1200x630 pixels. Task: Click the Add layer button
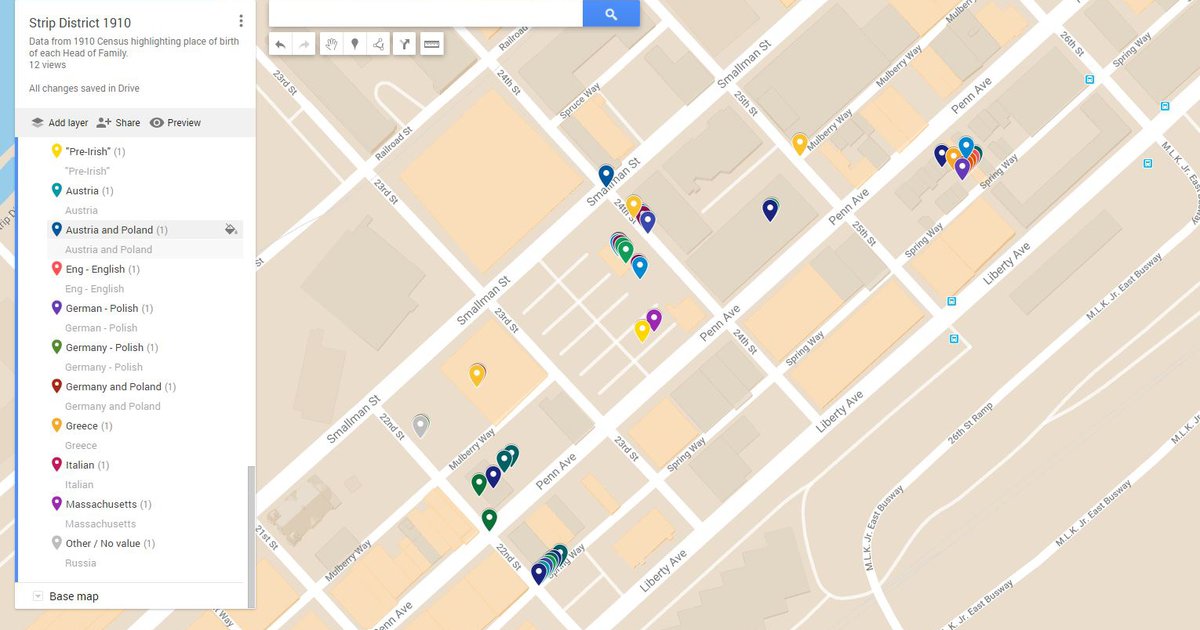tap(60, 122)
